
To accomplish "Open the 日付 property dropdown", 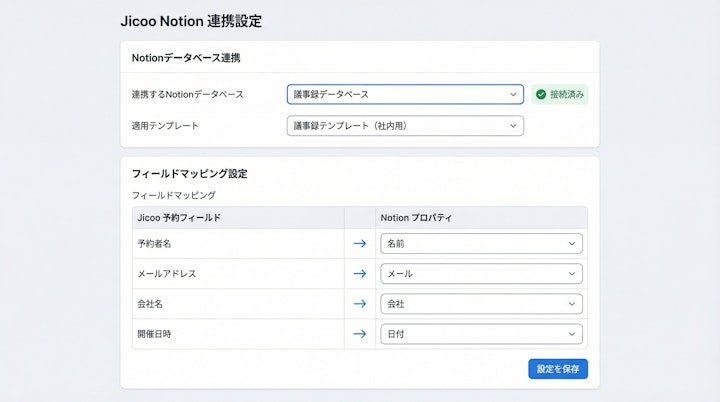I will [x=481, y=334].
